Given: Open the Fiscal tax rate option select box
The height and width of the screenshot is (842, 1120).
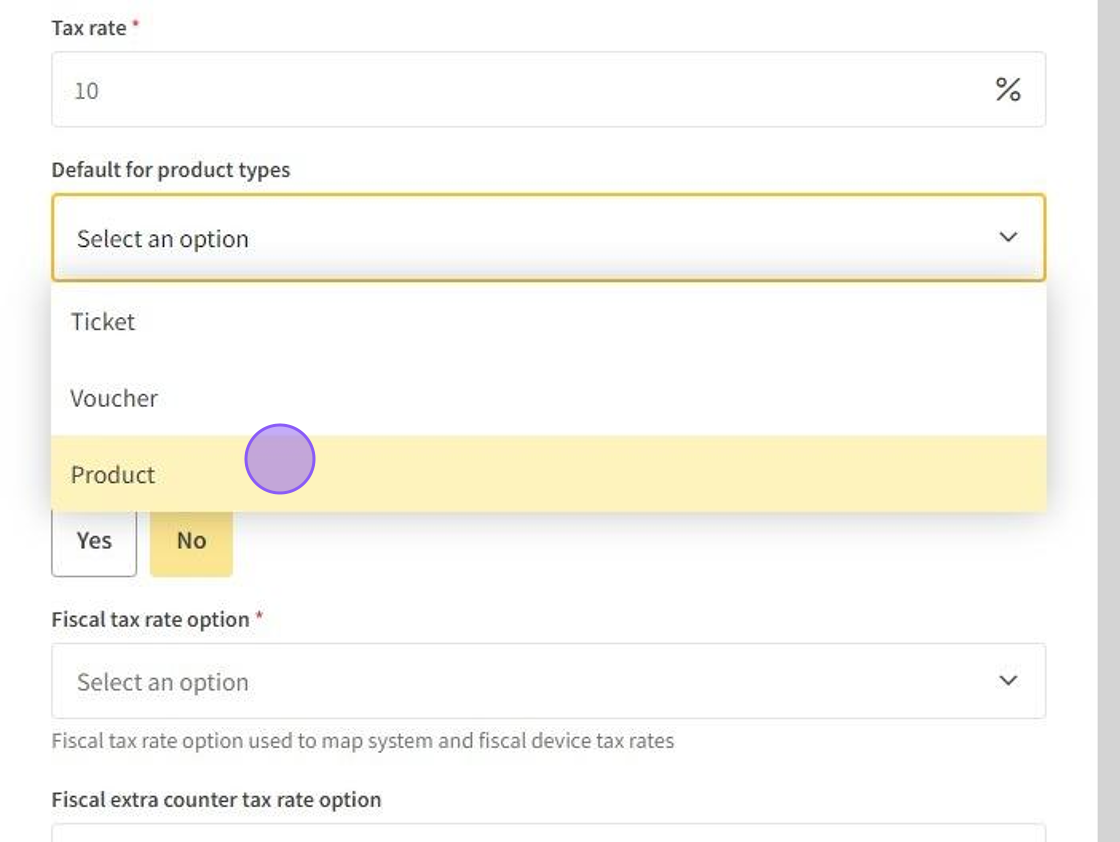Looking at the screenshot, I should coord(540,681).
